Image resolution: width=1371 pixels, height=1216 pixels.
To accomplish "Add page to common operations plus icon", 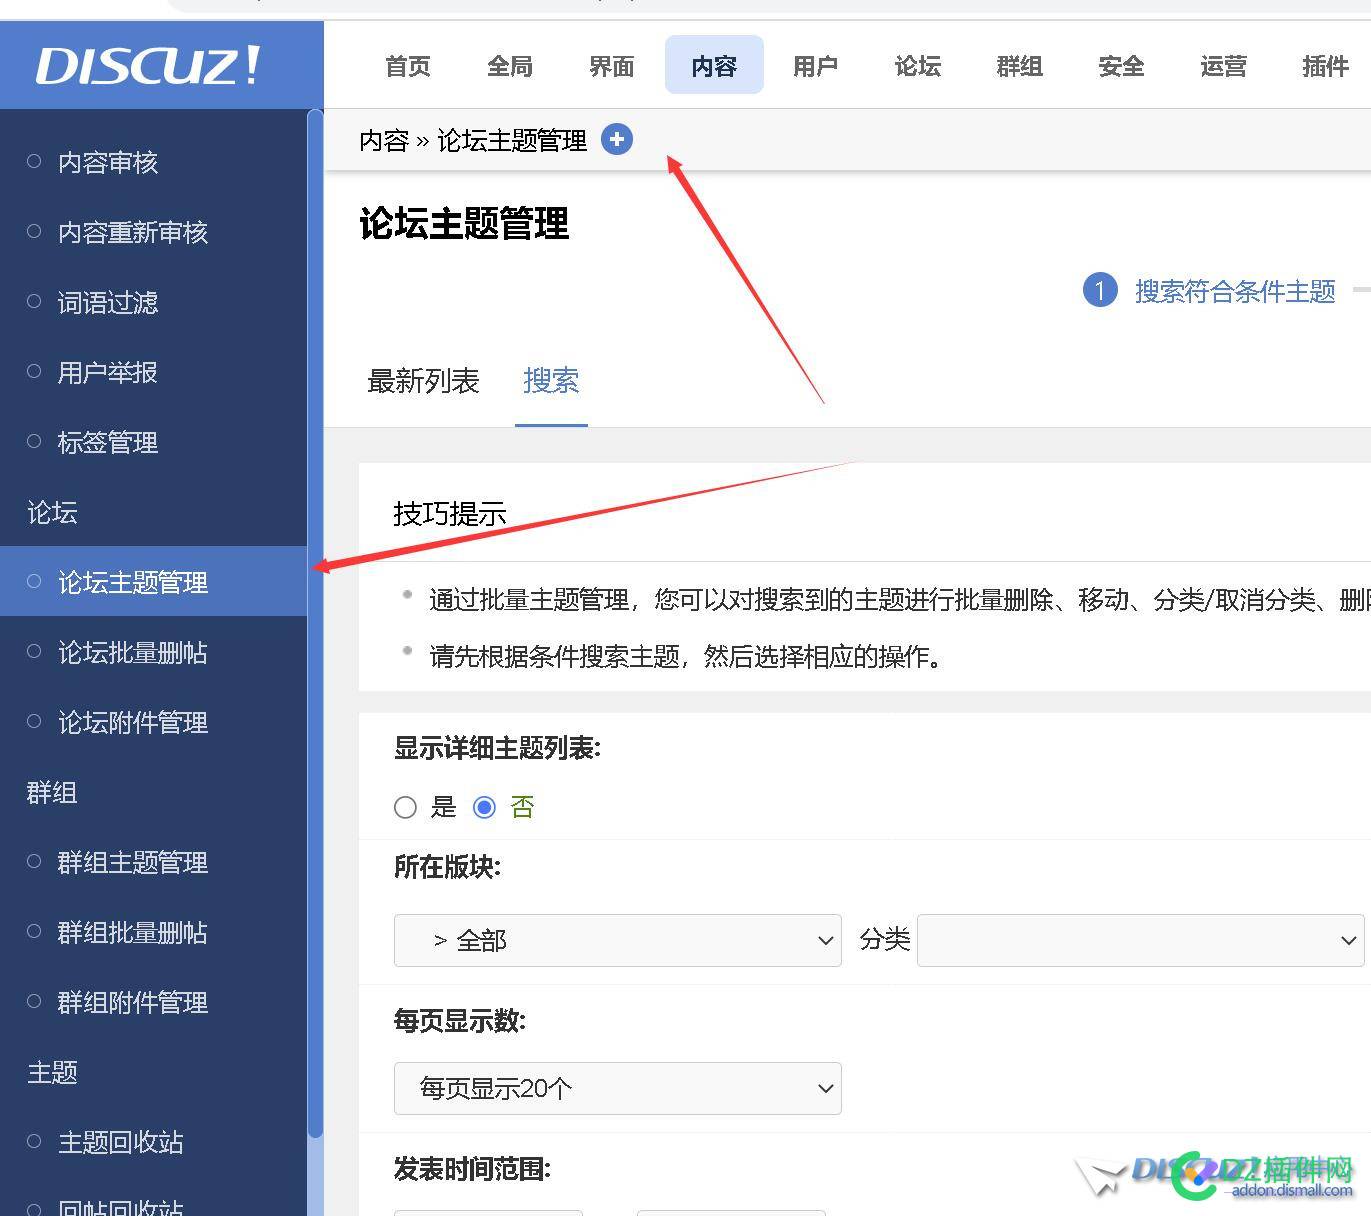I will (617, 140).
